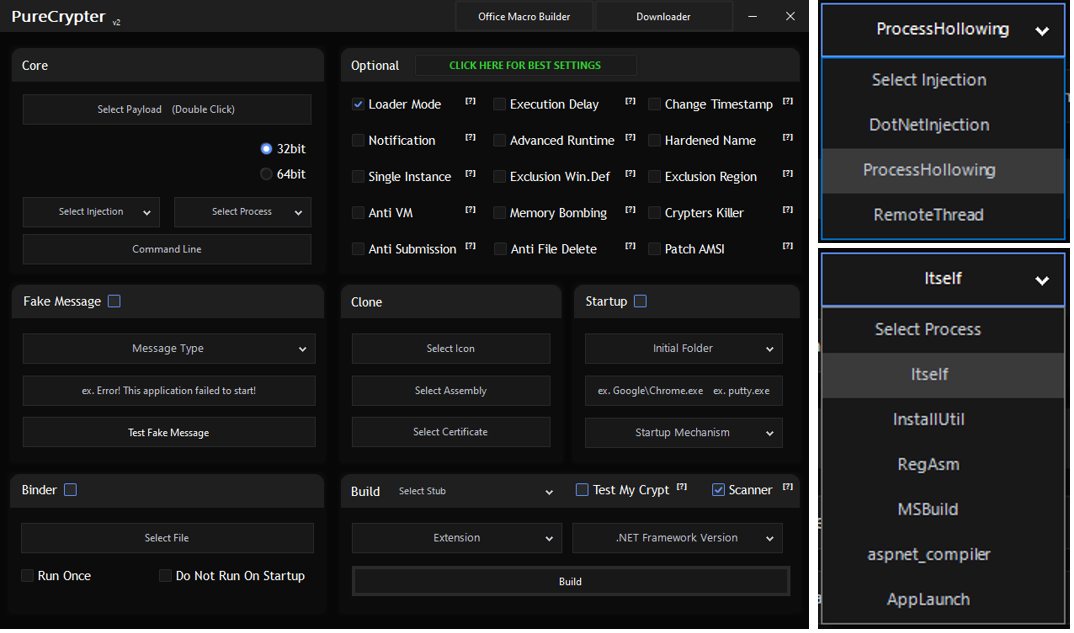Click help icon beside Anti VM
Screen dimensions: 1074x633
coord(470,210)
